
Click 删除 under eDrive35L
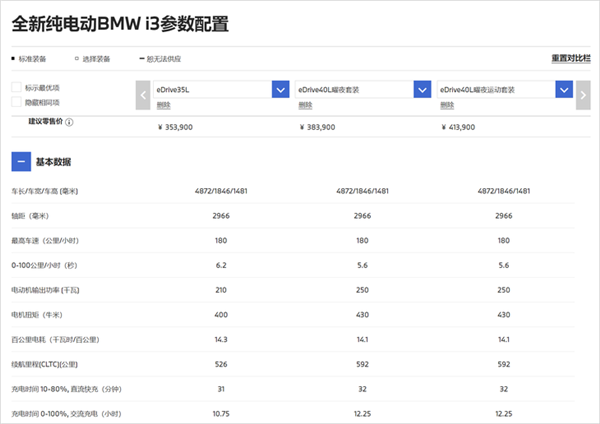tap(164, 104)
